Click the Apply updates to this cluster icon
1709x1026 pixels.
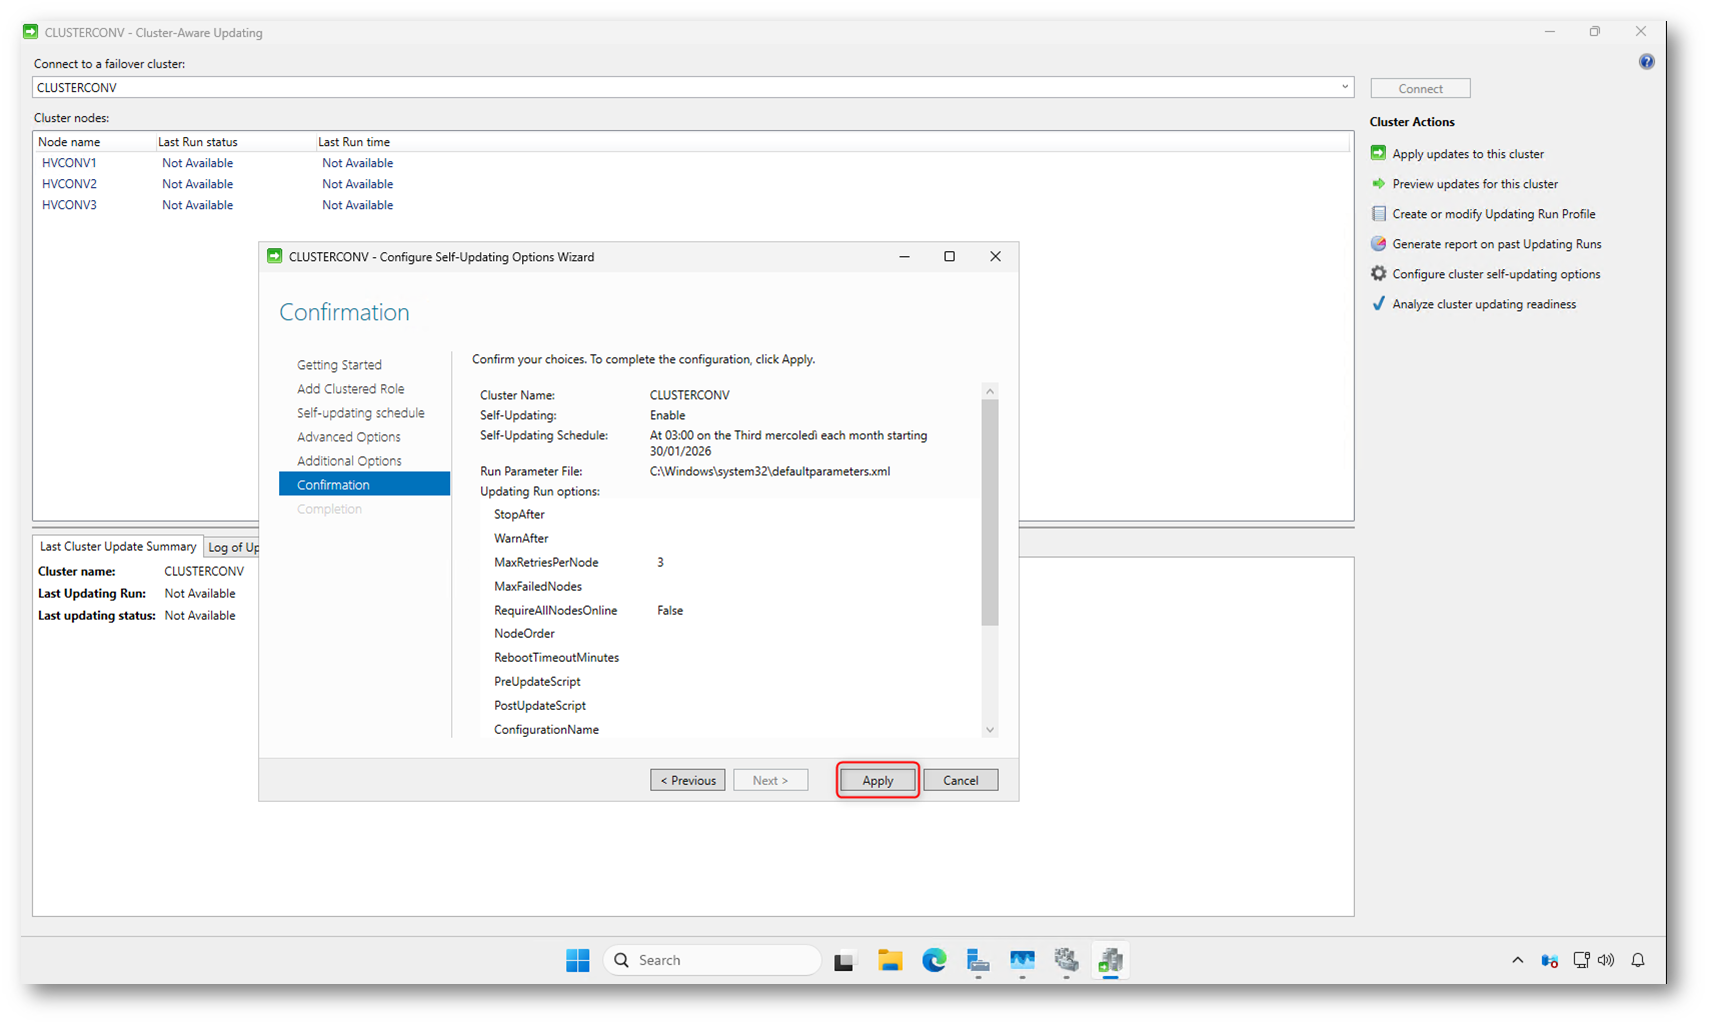coord(1378,153)
